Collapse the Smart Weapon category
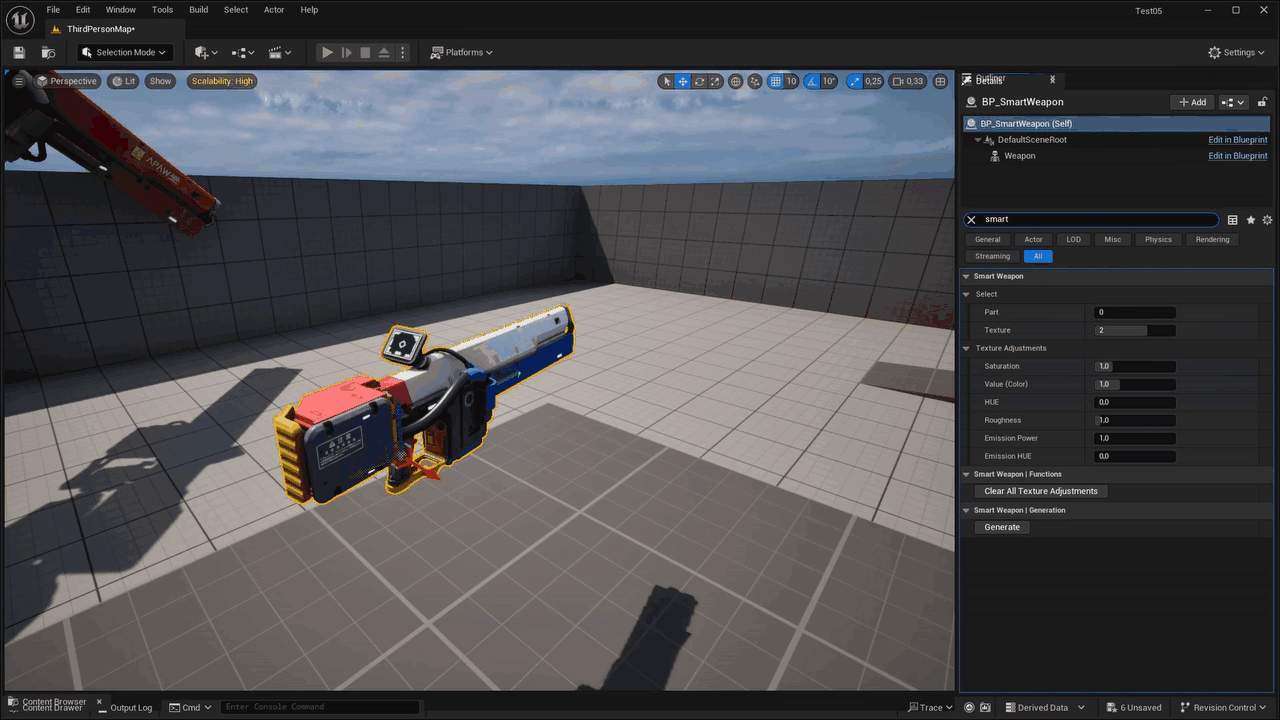The image size is (1280, 720). [x=966, y=276]
